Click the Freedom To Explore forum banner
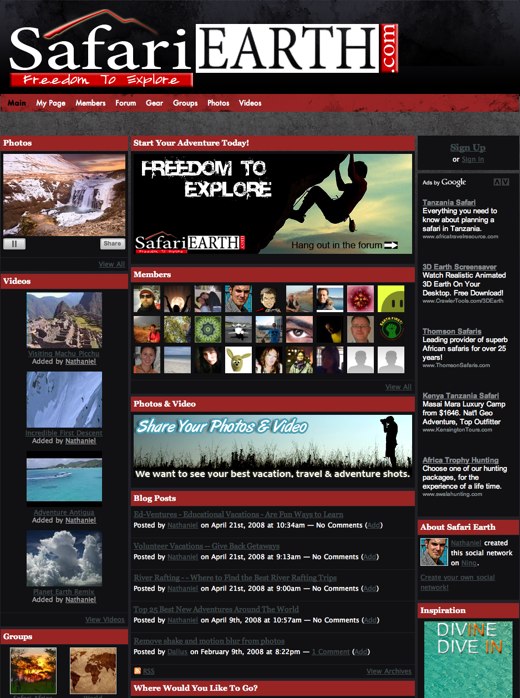The height and width of the screenshot is (698, 520). tap(272, 204)
